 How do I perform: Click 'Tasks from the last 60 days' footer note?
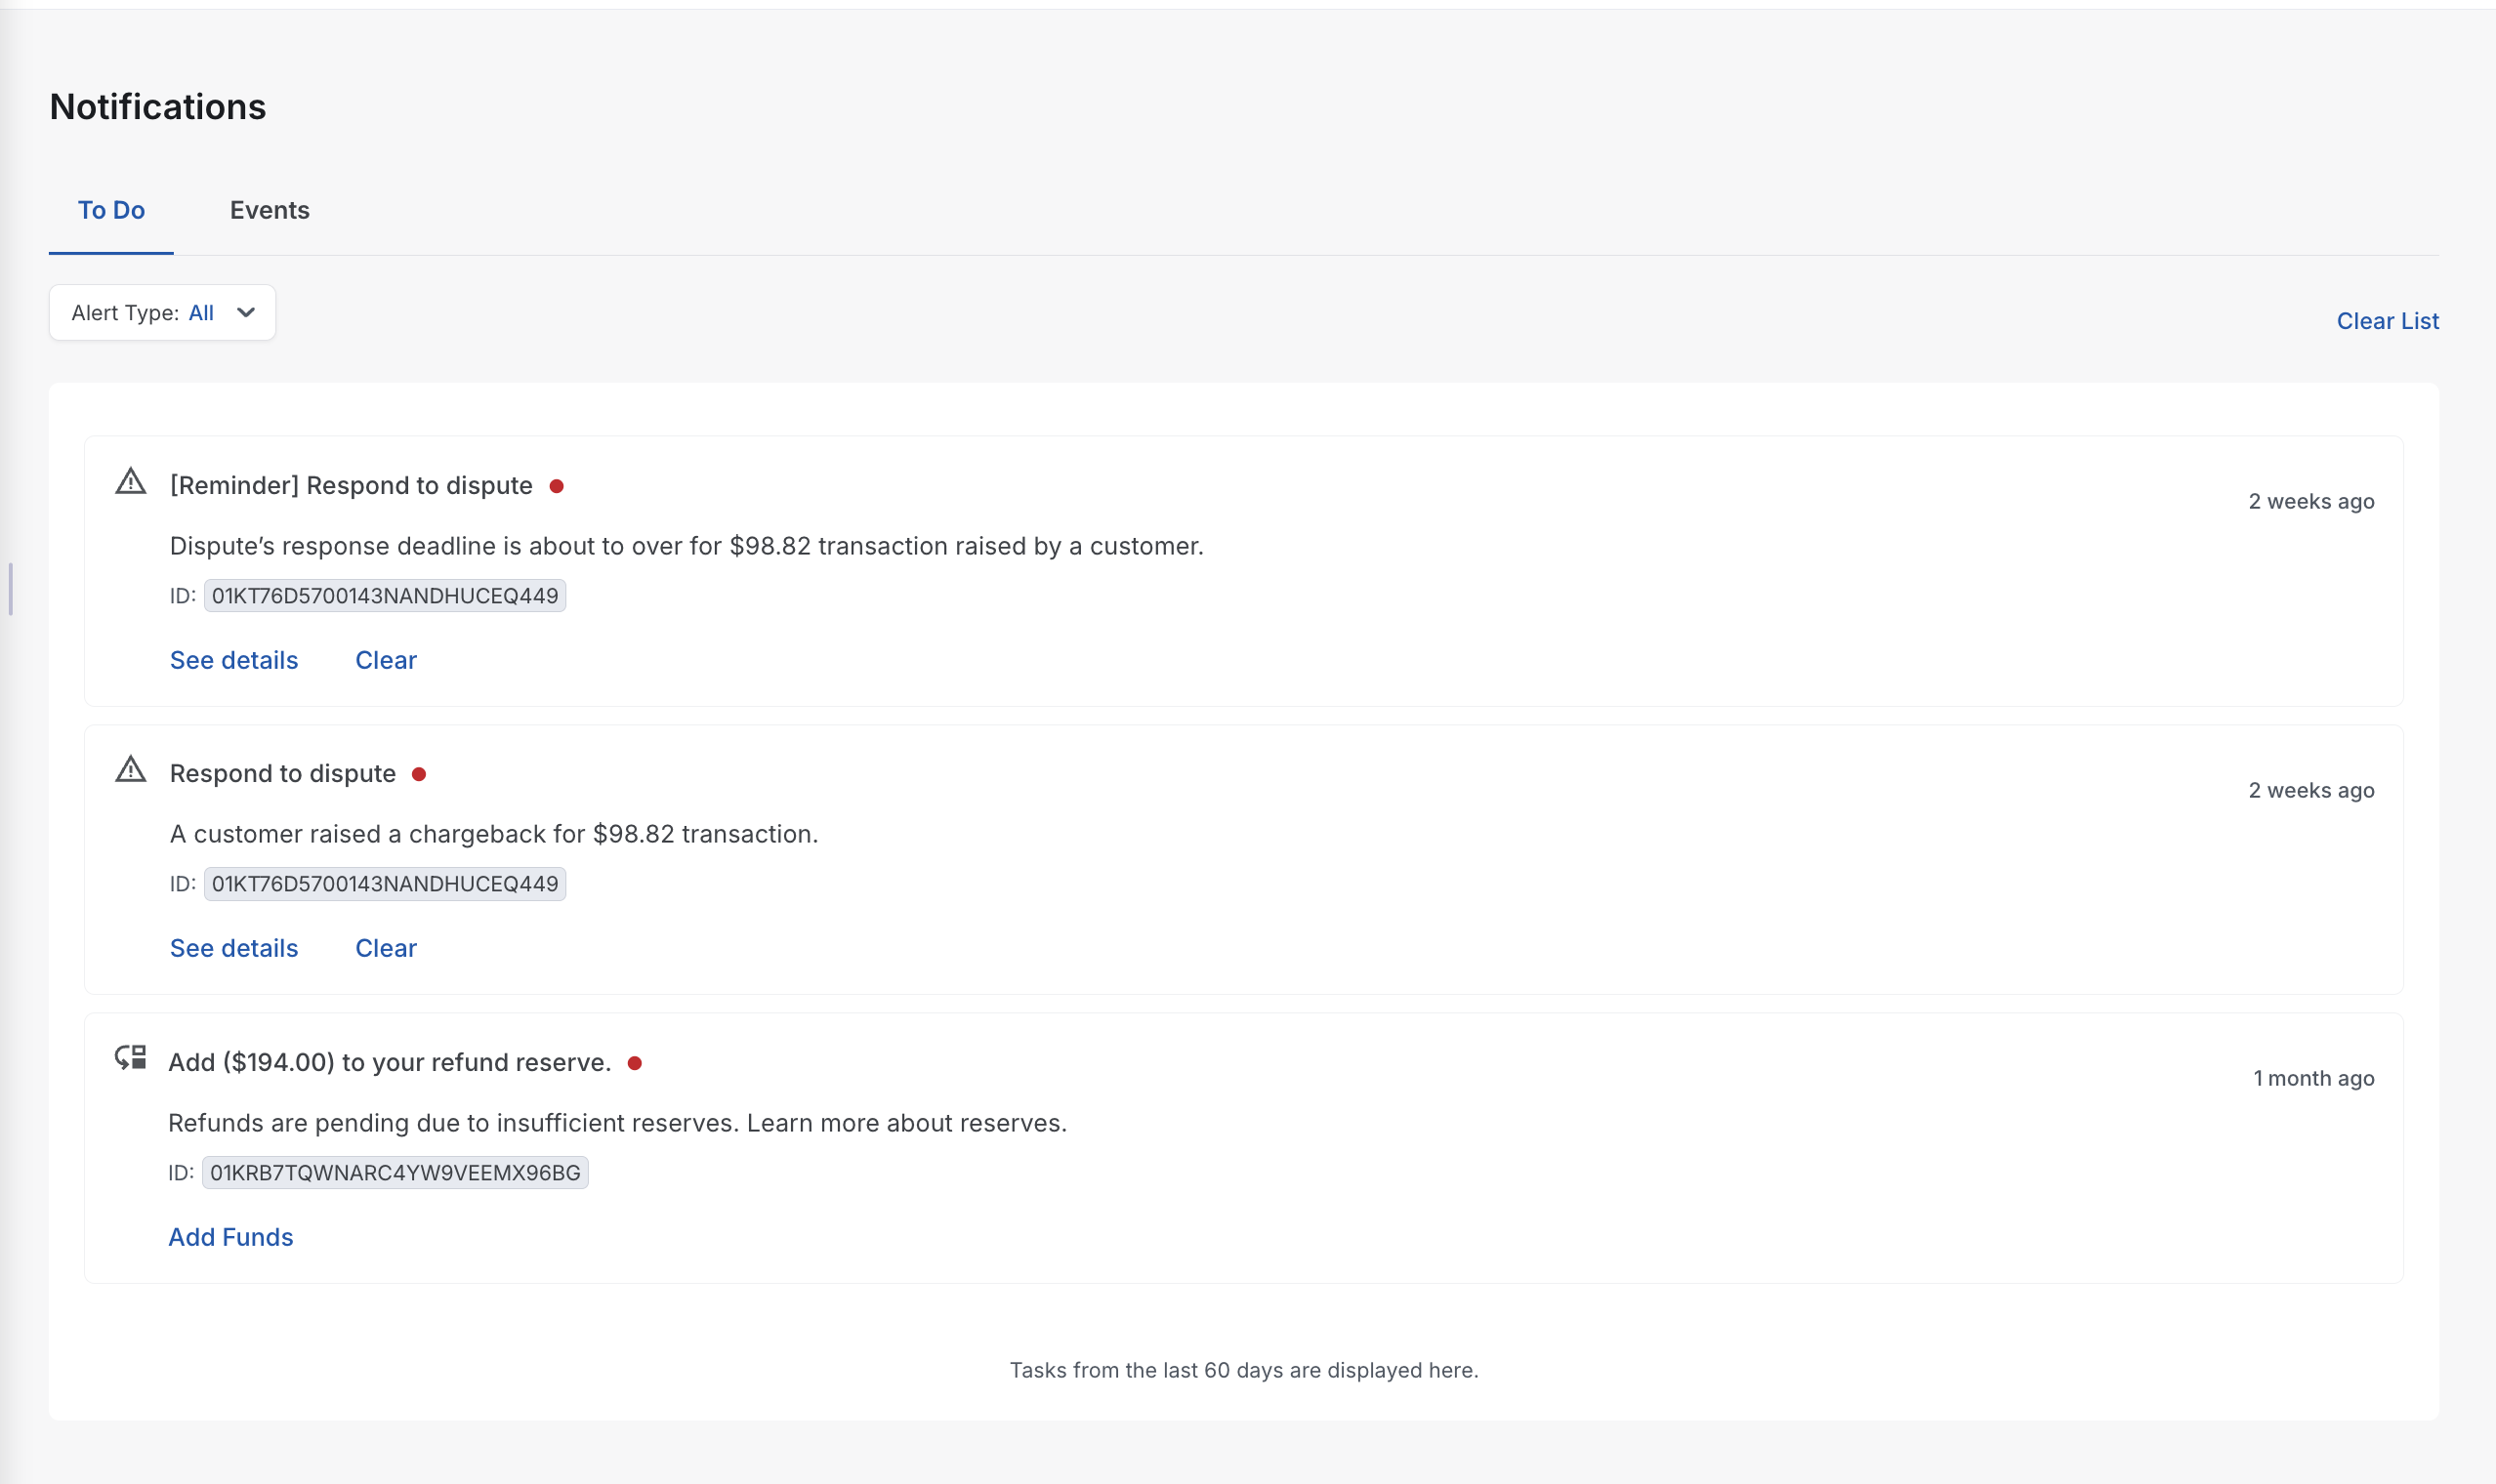point(1244,1370)
